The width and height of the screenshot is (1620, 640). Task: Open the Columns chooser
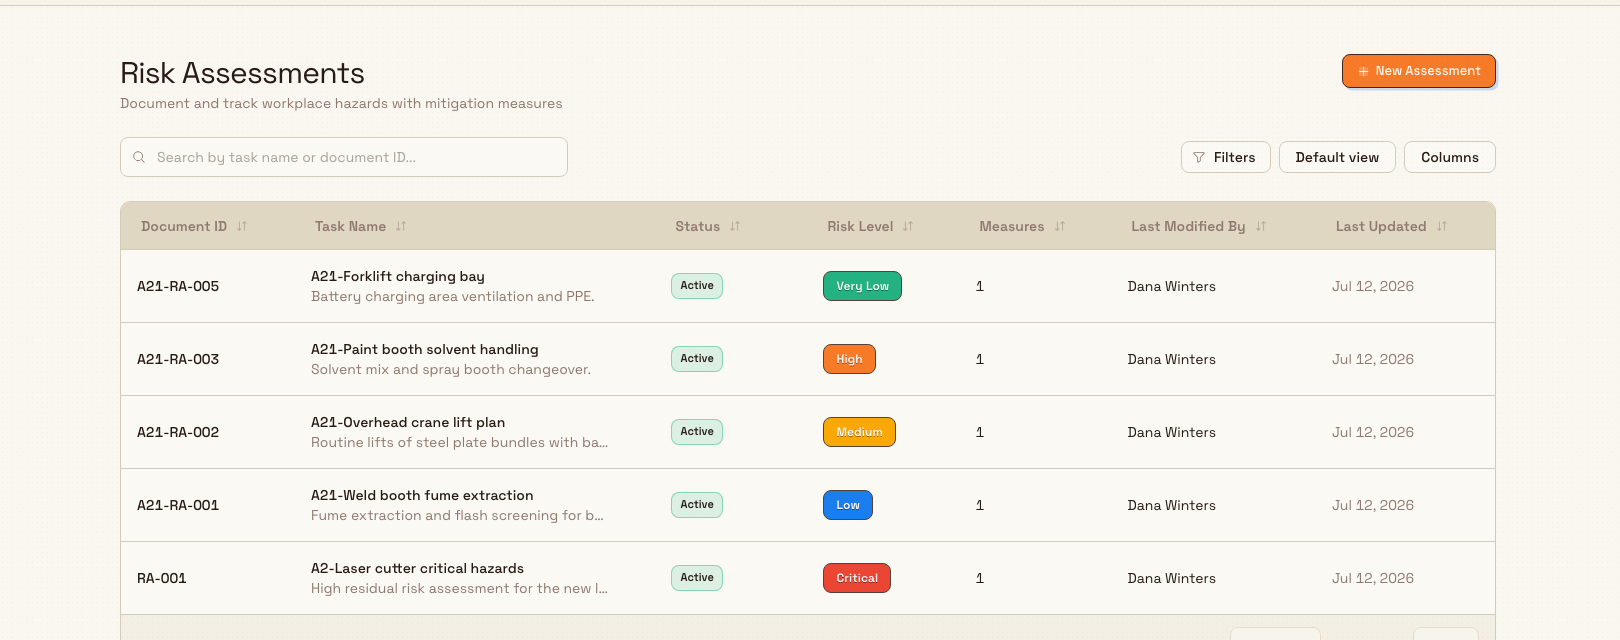(1450, 157)
